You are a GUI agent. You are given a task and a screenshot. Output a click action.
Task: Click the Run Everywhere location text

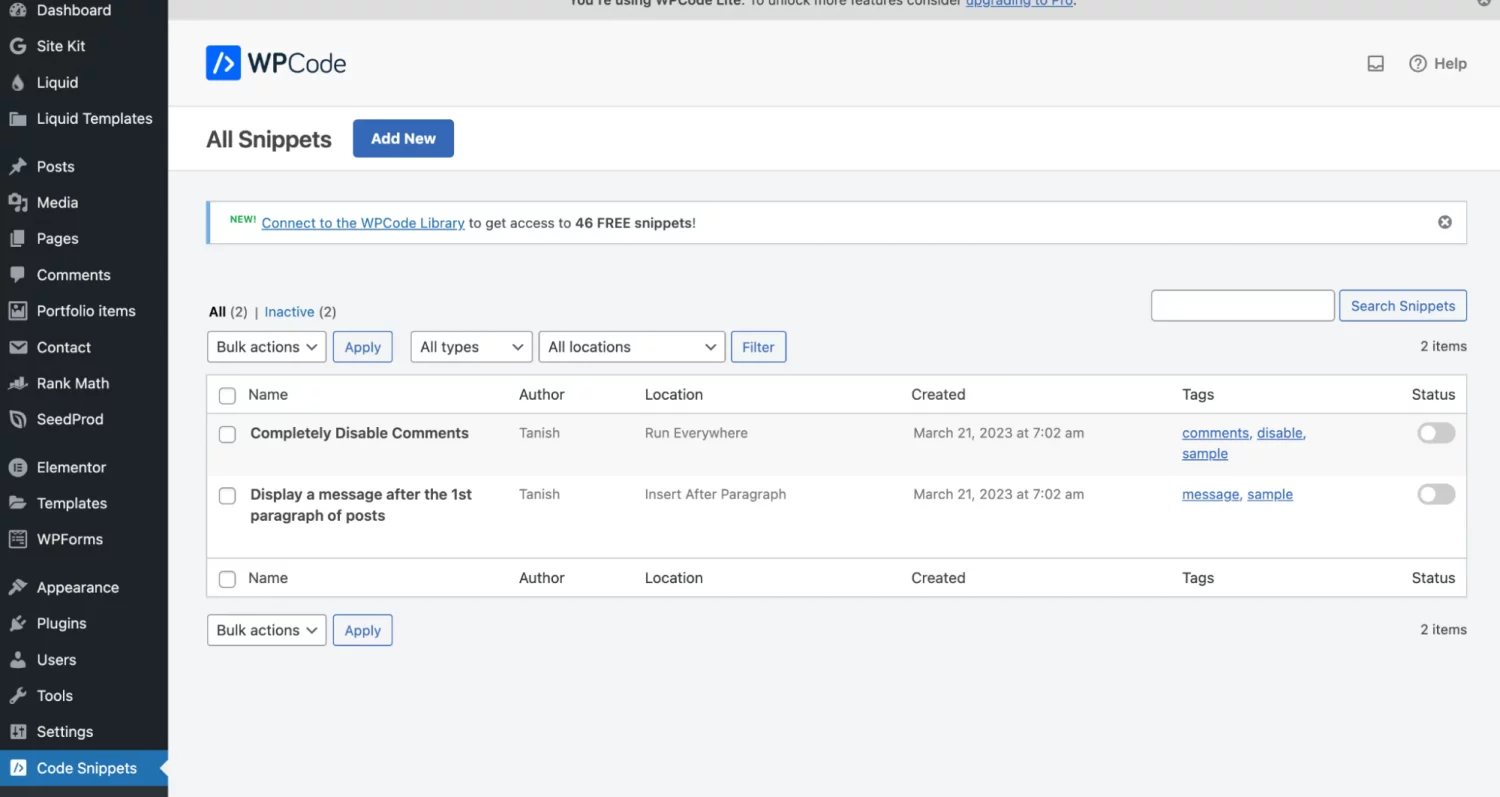[x=696, y=433]
